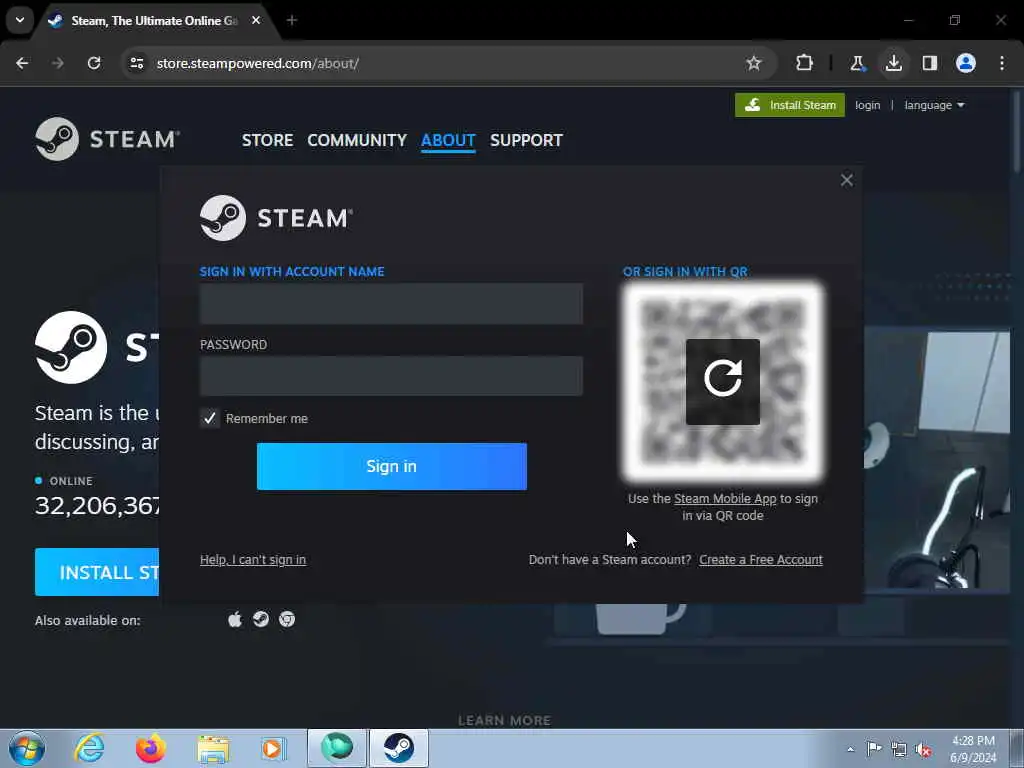
Task: Click the browser address bar URL
Action: (x=257, y=63)
